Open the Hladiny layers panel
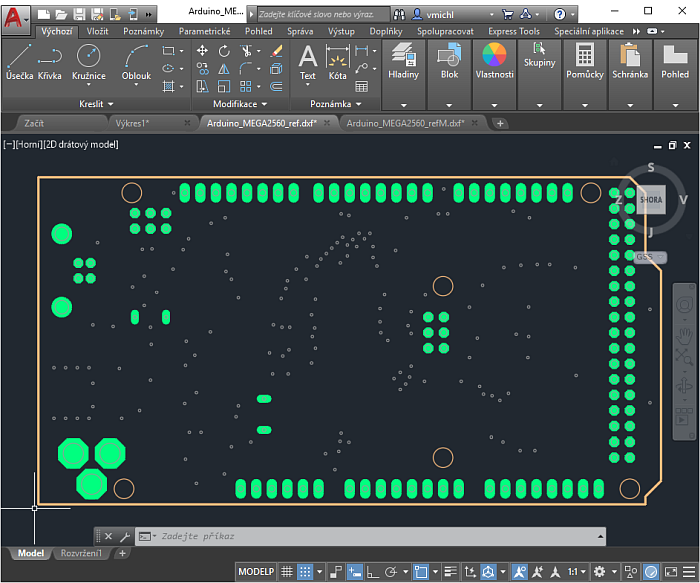The width and height of the screenshot is (700, 583). click(403, 61)
